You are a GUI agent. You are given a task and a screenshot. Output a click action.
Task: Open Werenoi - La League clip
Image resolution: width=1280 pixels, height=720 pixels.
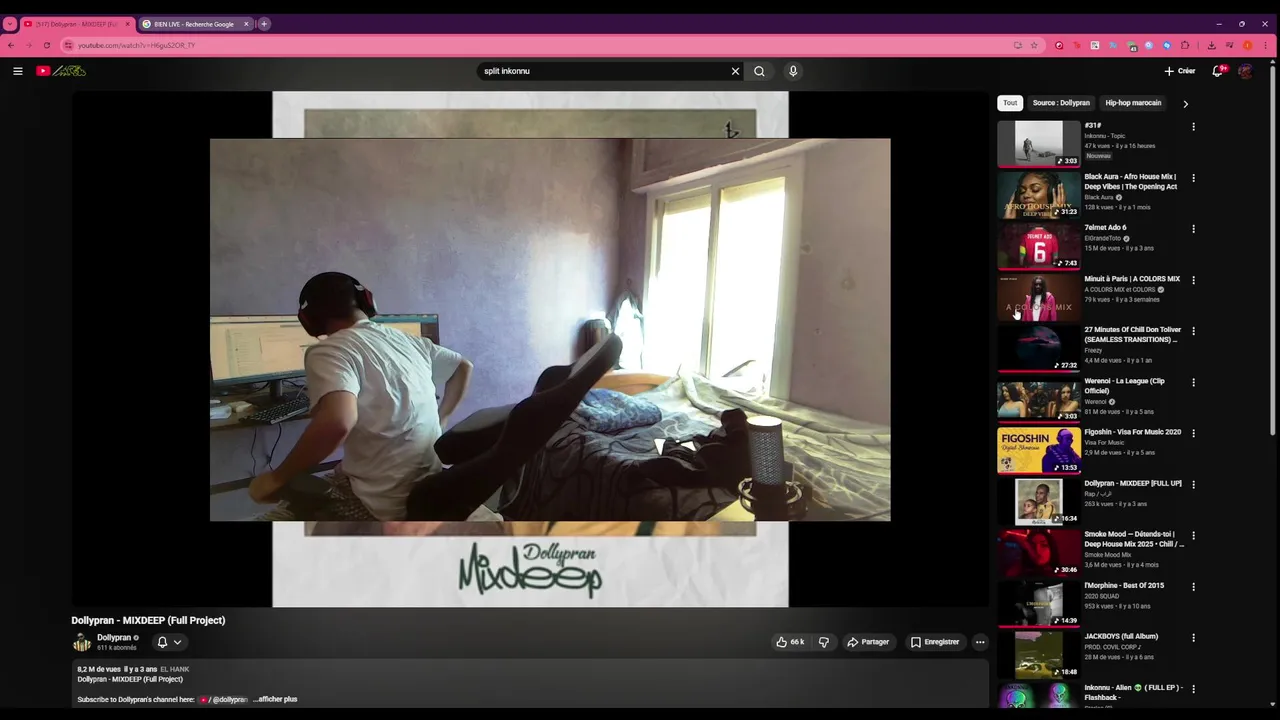click(1125, 386)
